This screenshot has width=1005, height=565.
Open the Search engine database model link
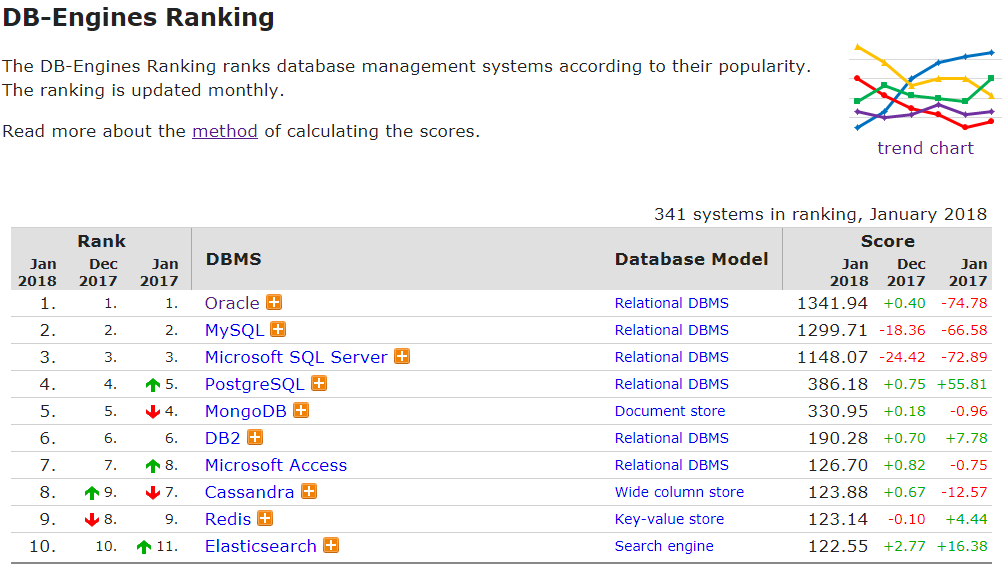pos(664,546)
